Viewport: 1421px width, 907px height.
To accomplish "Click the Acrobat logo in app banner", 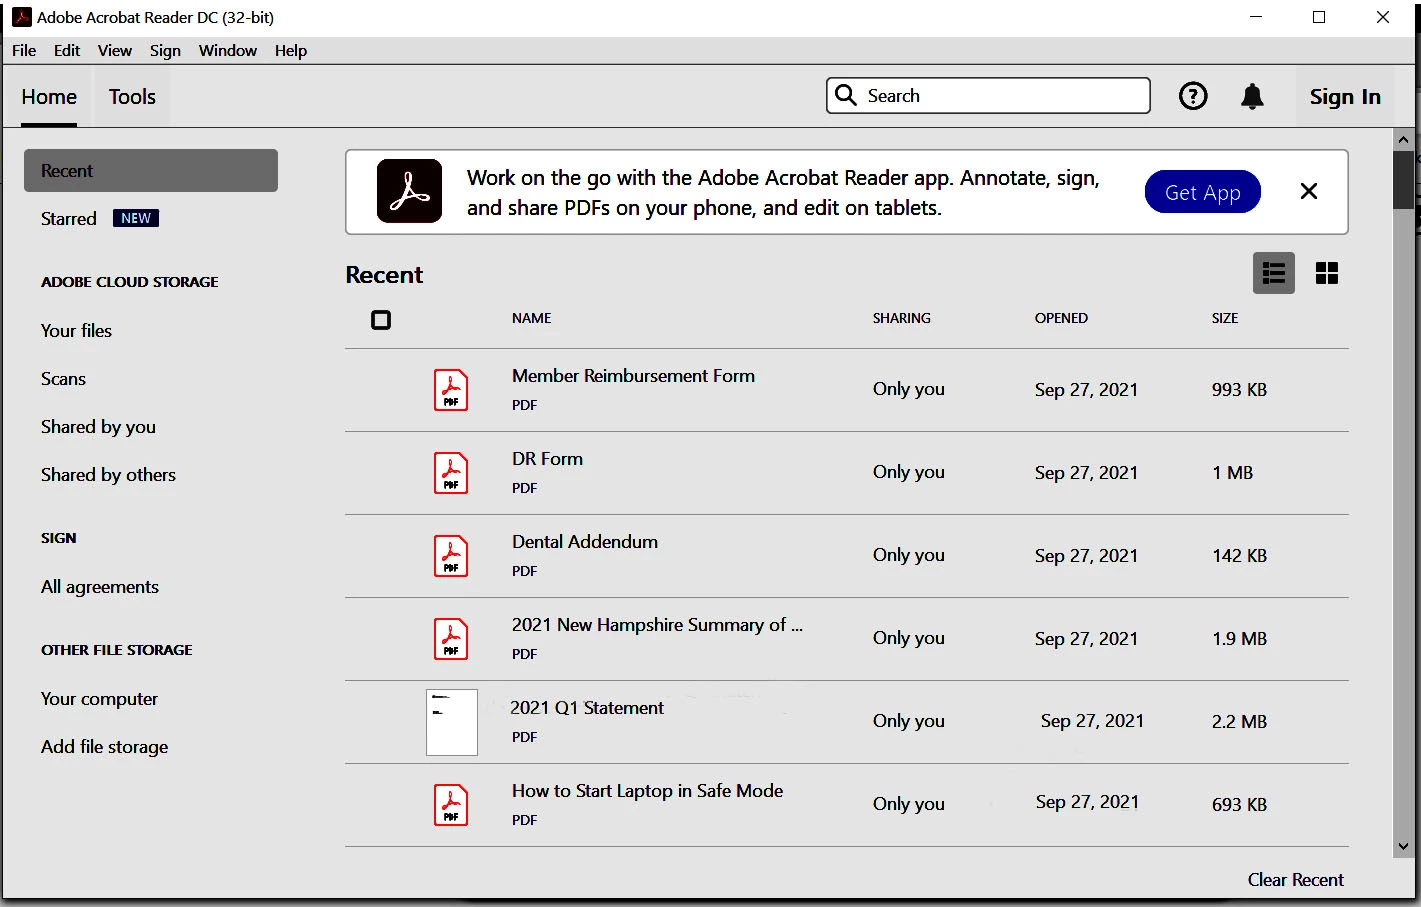I will click(409, 191).
